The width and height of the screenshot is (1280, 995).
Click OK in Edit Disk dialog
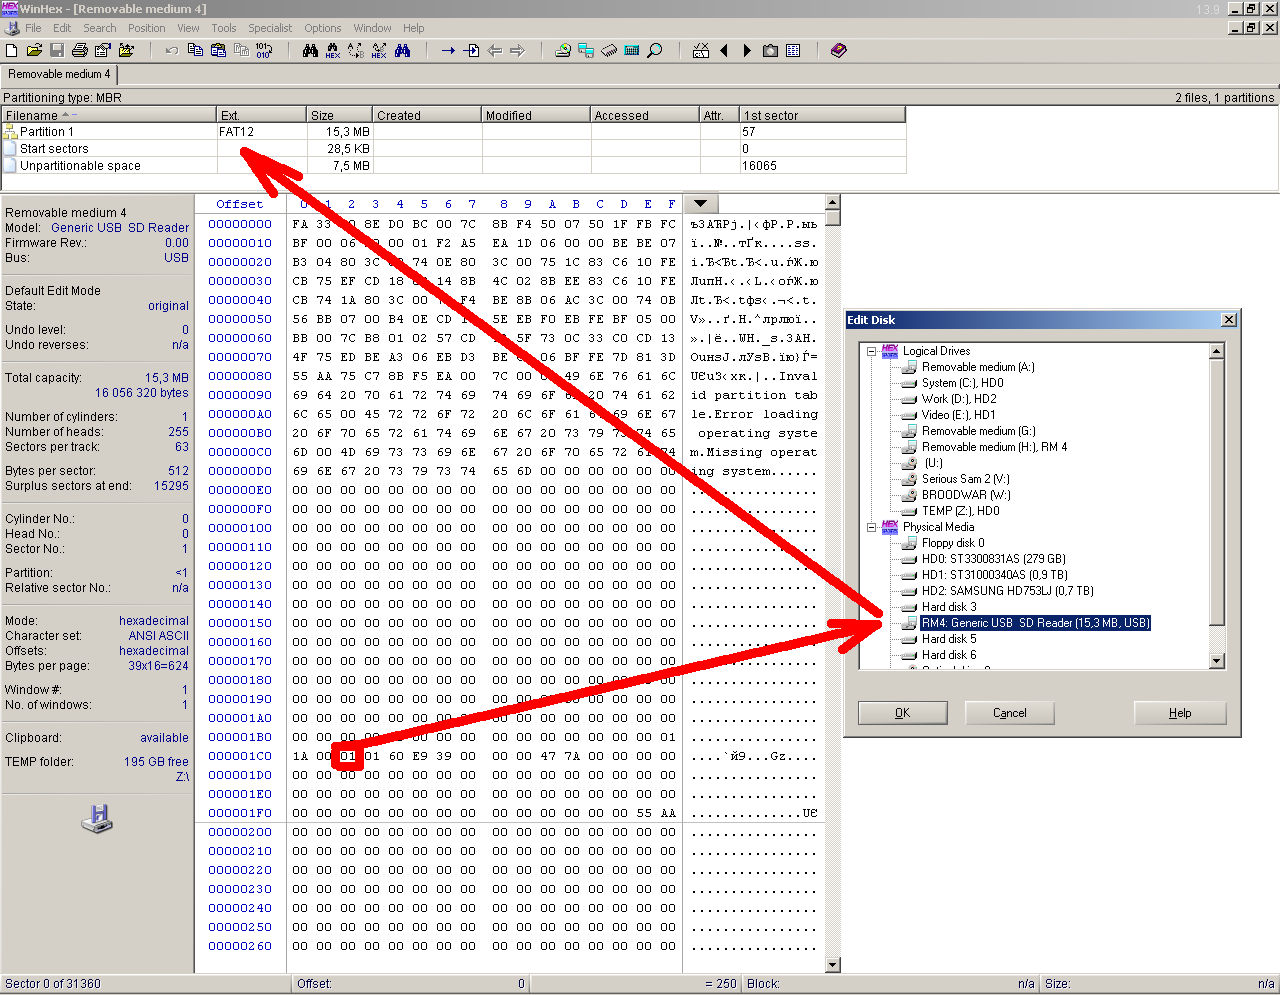(x=902, y=713)
